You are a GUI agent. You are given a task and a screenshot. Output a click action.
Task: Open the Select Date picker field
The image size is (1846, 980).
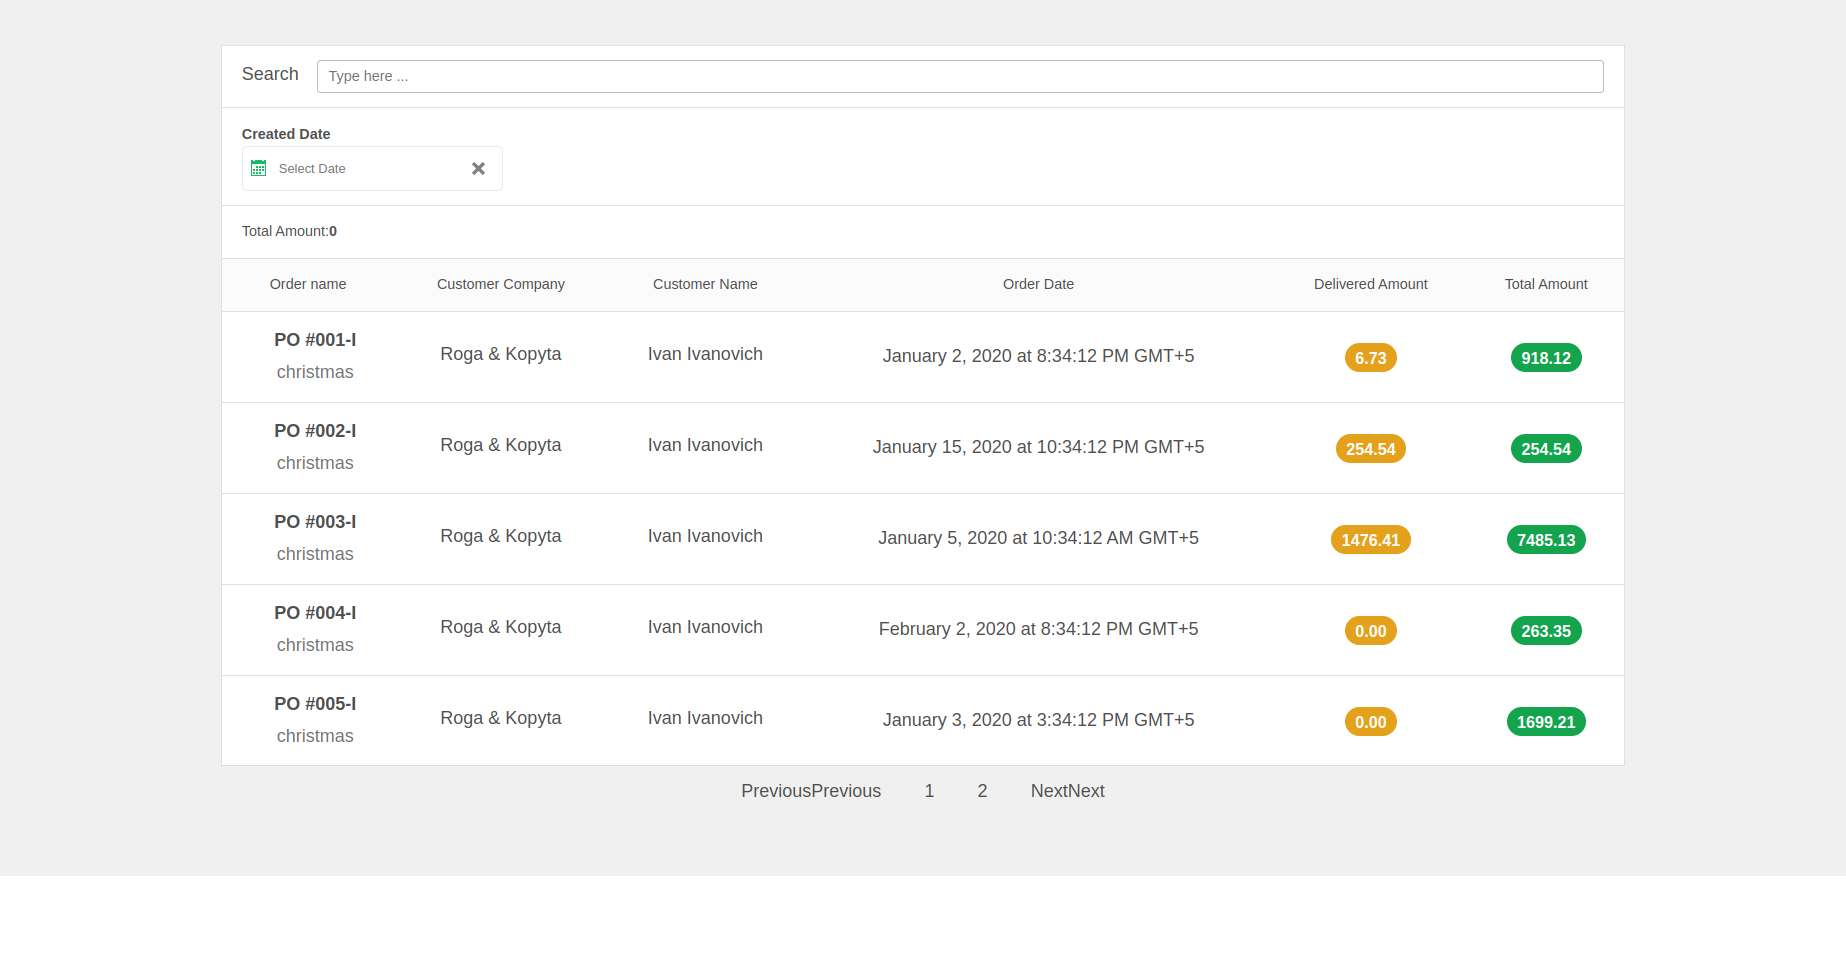click(x=372, y=169)
